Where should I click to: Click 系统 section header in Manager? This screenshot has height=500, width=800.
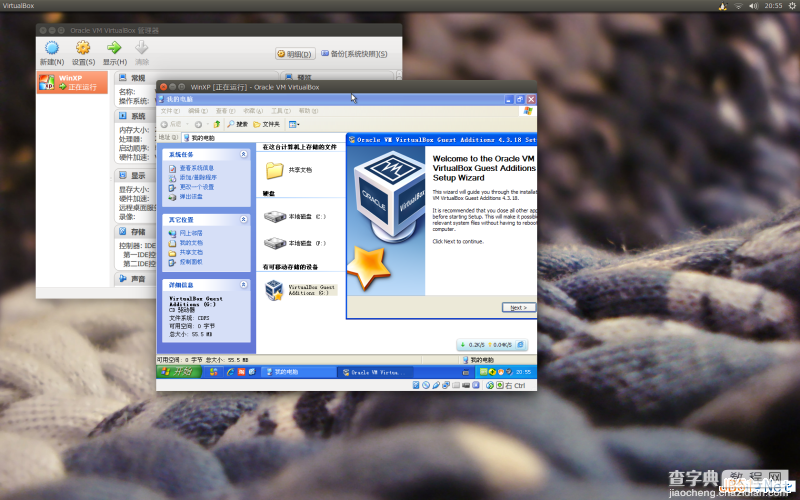[x=132, y=116]
